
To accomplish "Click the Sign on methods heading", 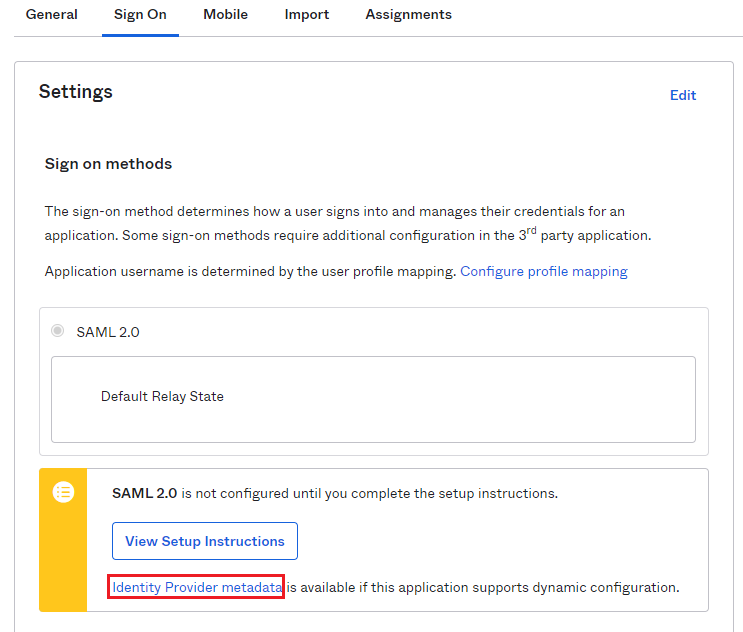I will tap(108, 164).
